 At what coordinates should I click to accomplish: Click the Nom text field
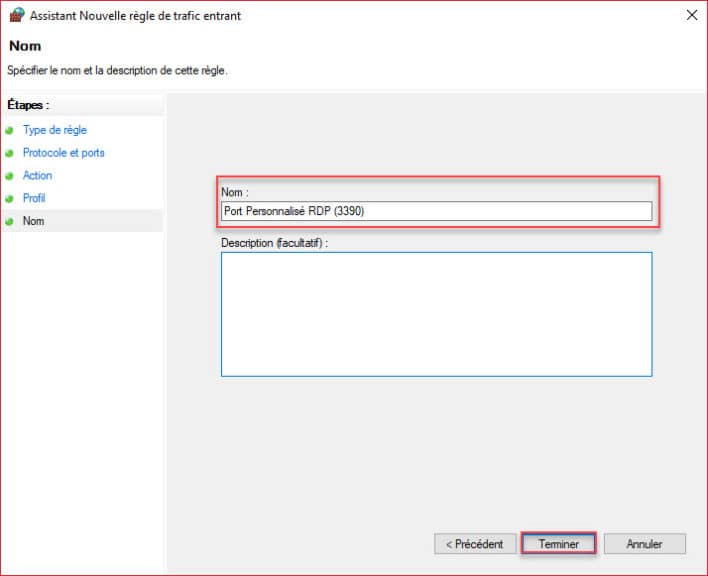pyautogui.click(x=437, y=211)
